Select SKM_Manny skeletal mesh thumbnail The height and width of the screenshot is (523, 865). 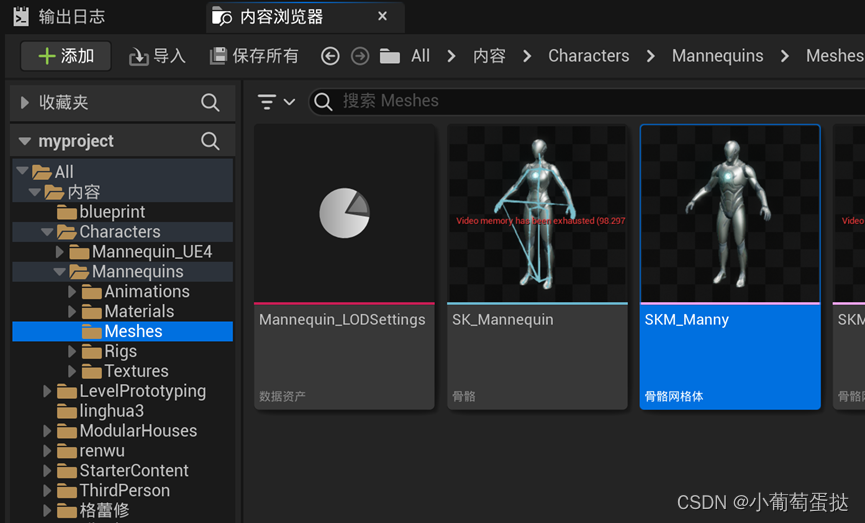point(730,214)
